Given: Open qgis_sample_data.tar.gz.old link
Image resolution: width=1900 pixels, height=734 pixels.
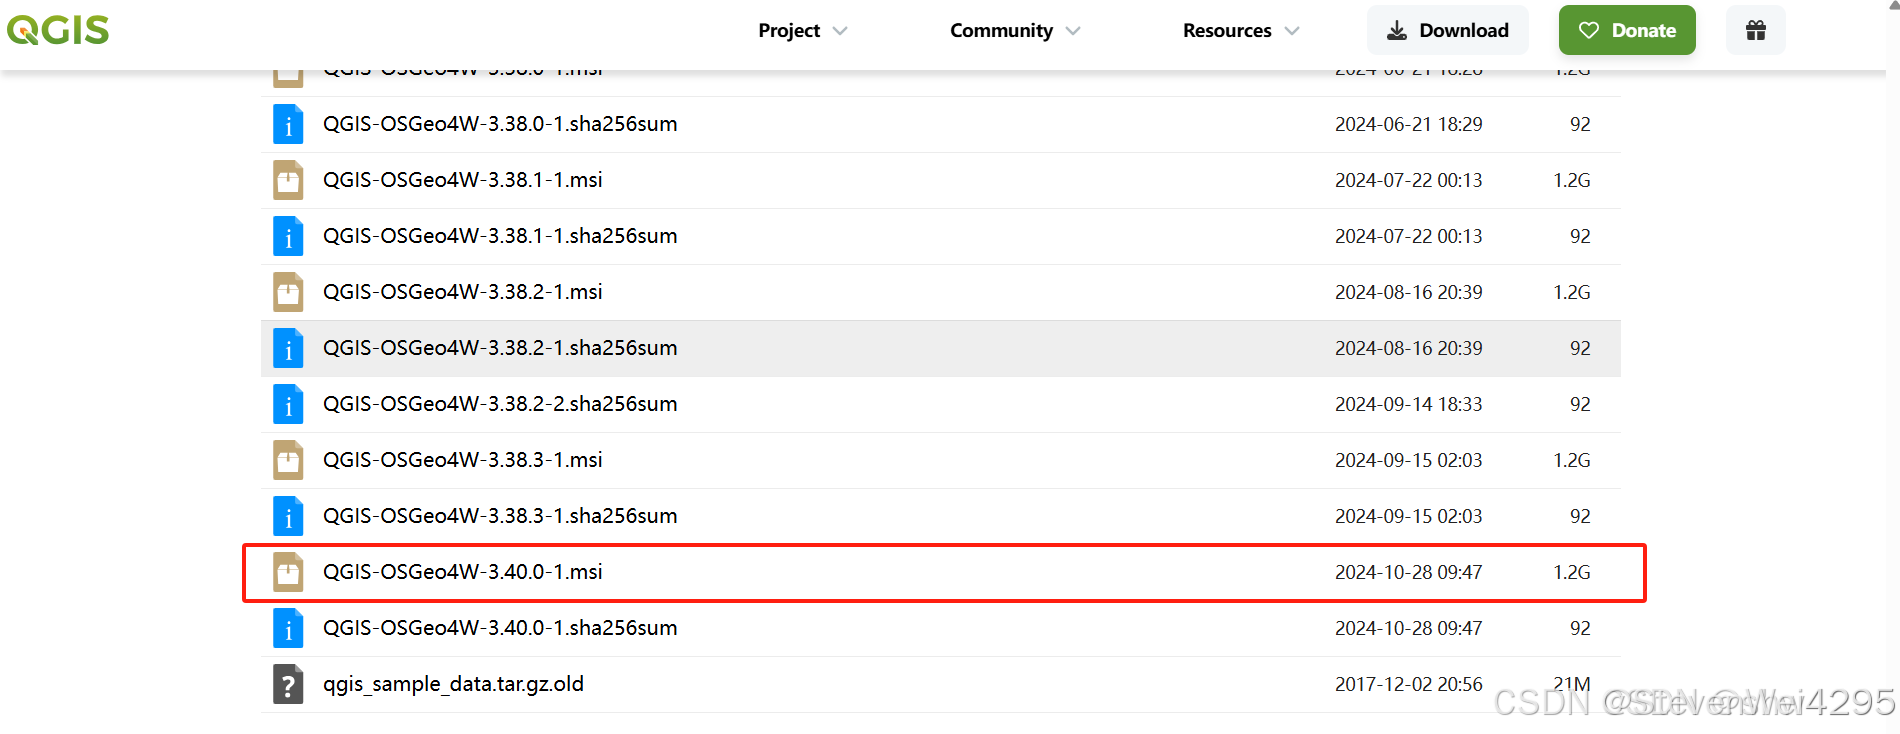Looking at the screenshot, I should tap(453, 684).
